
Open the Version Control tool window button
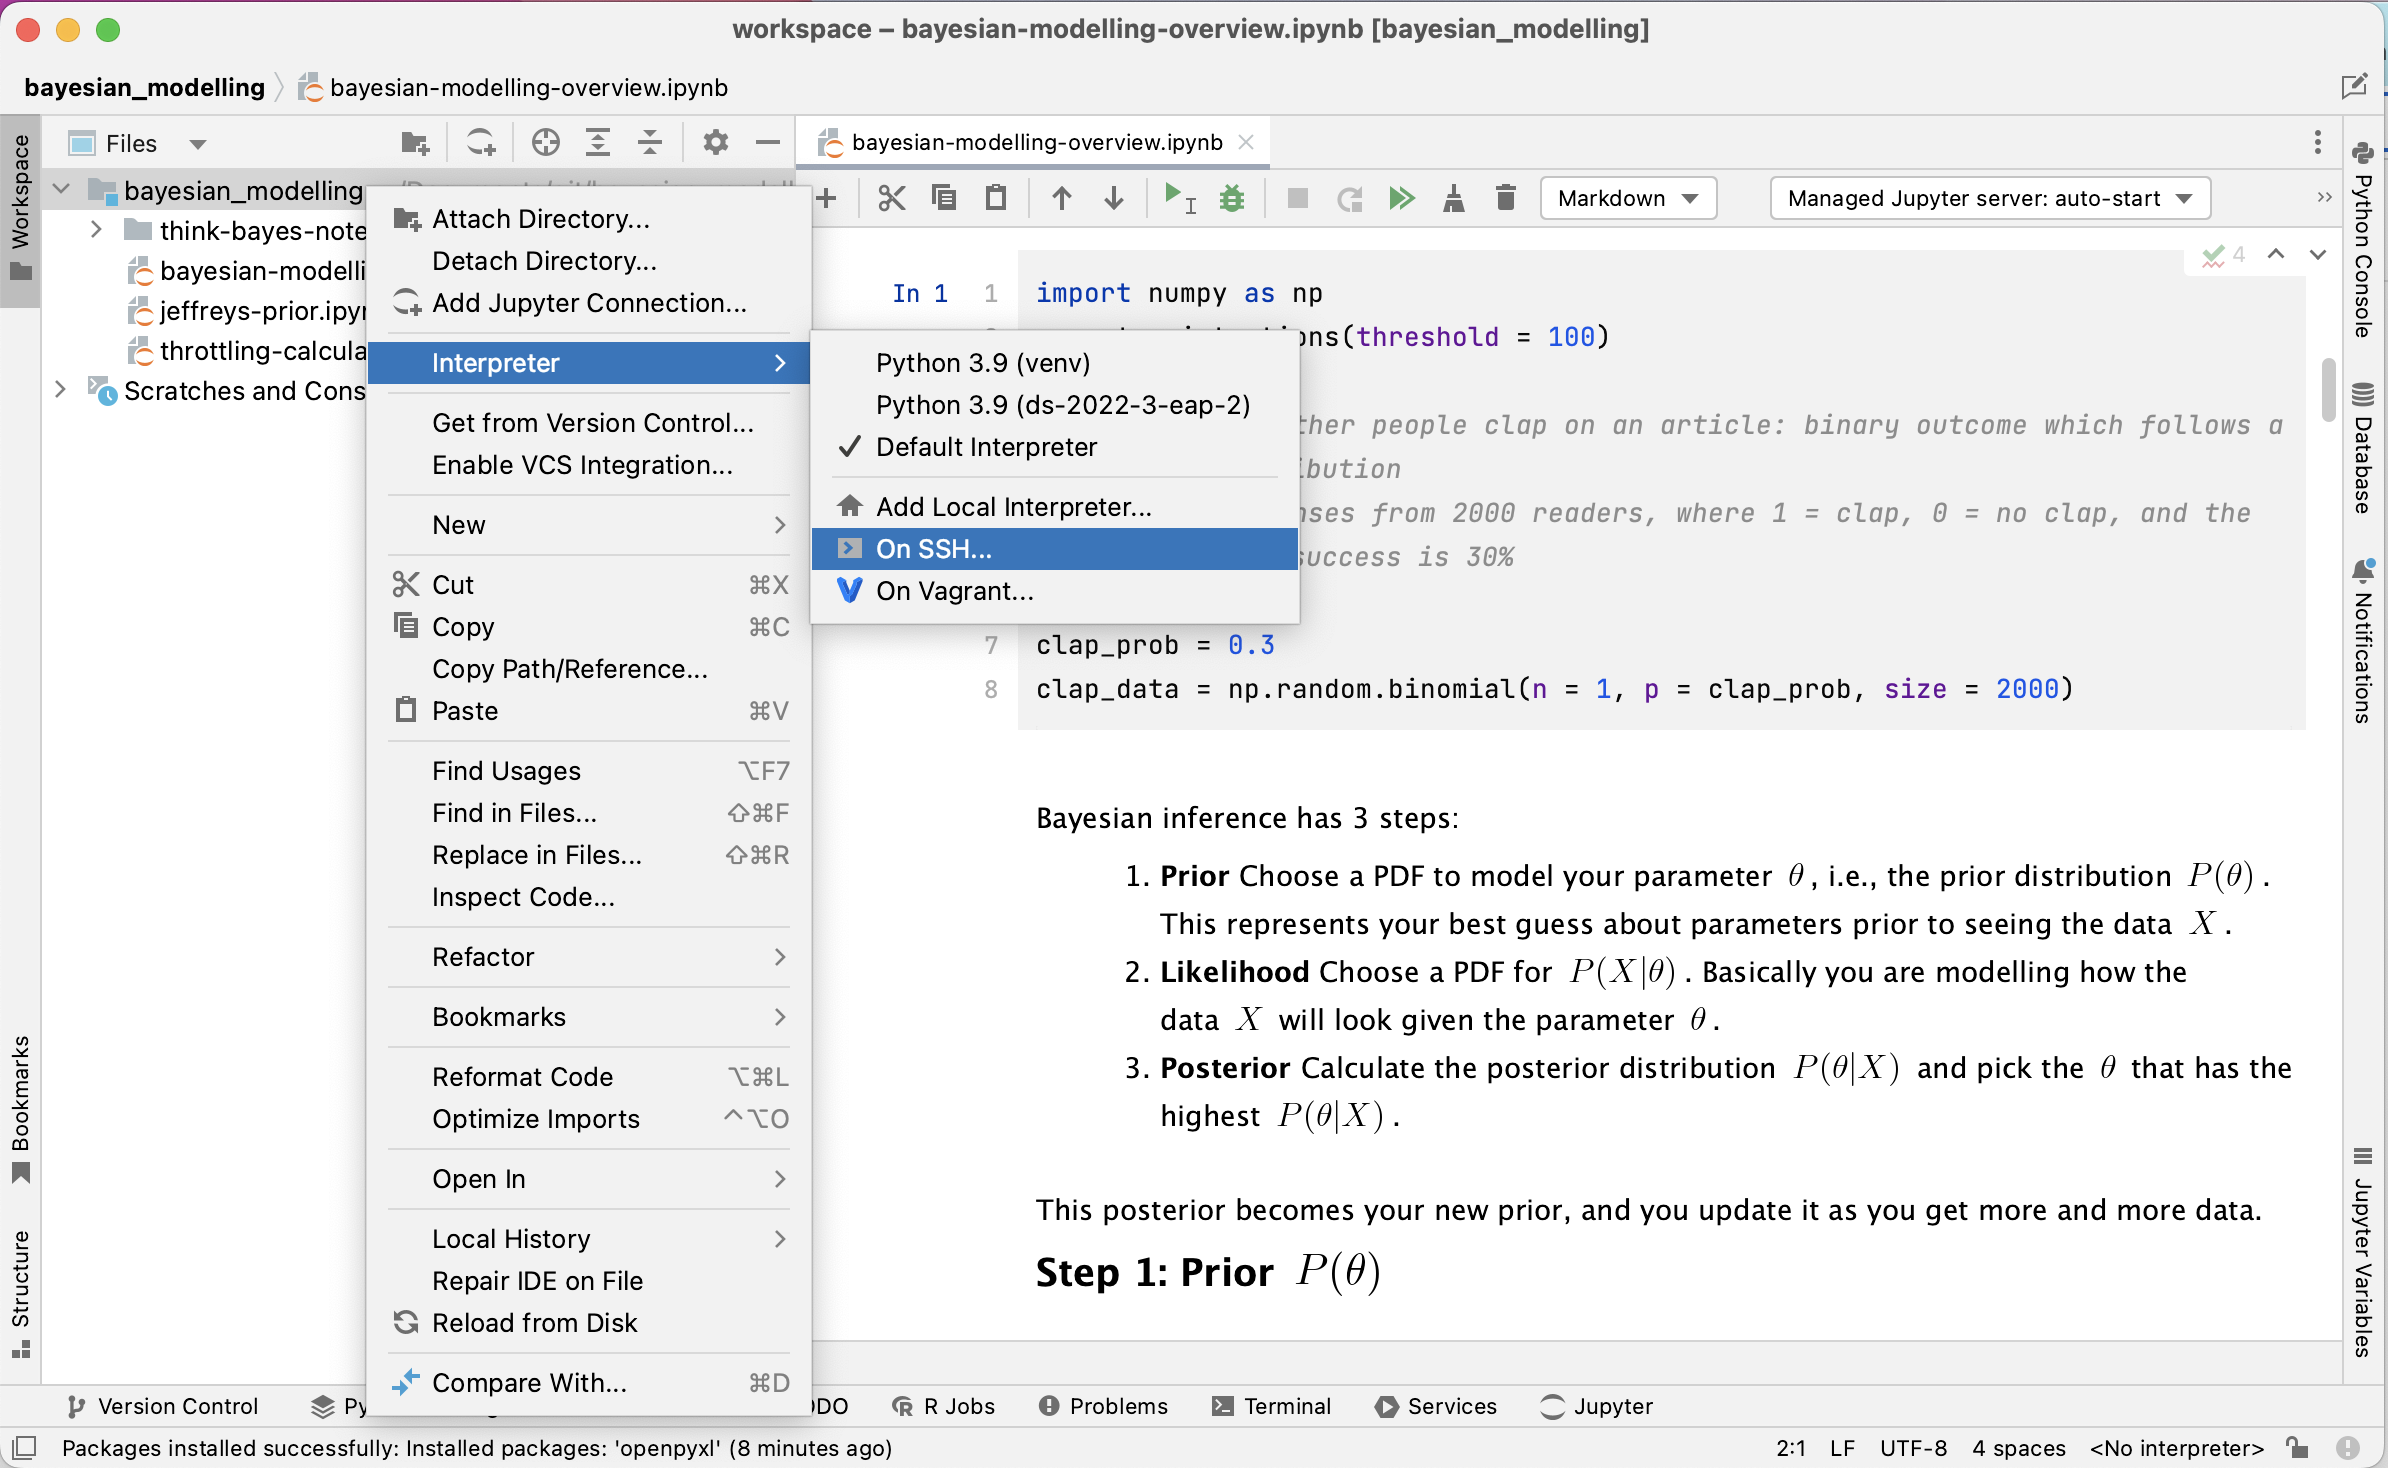(x=163, y=1406)
